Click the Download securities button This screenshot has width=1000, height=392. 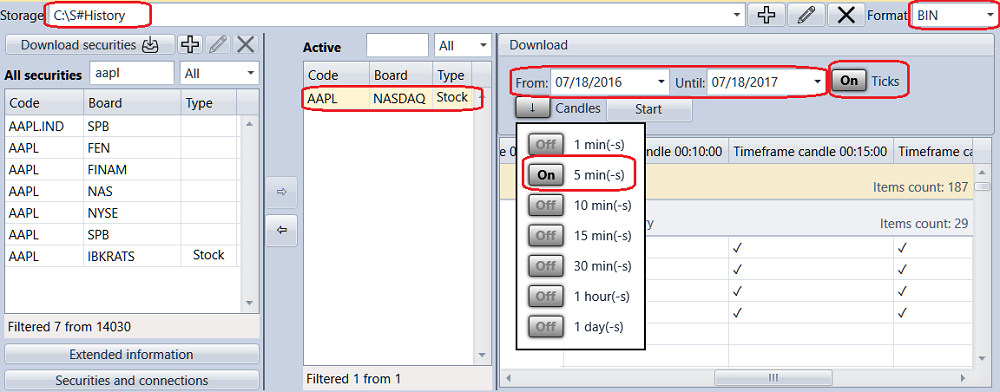coord(89,45)
